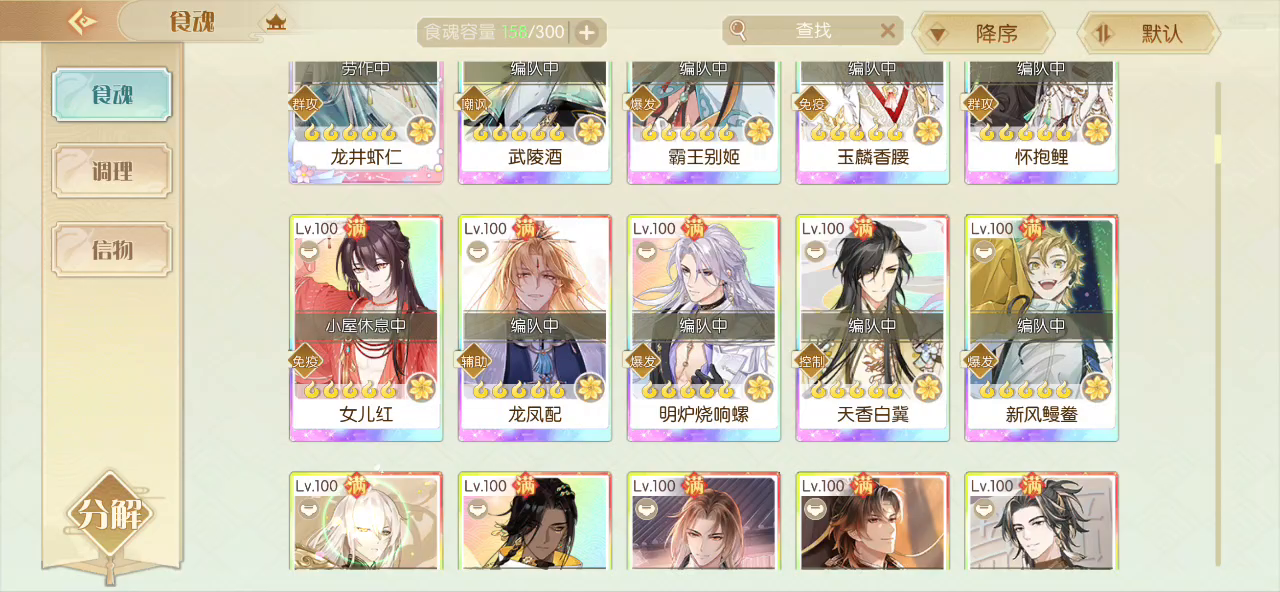Click the magnifier search icon
1280x592 pixels.
(x=738, y=30)
